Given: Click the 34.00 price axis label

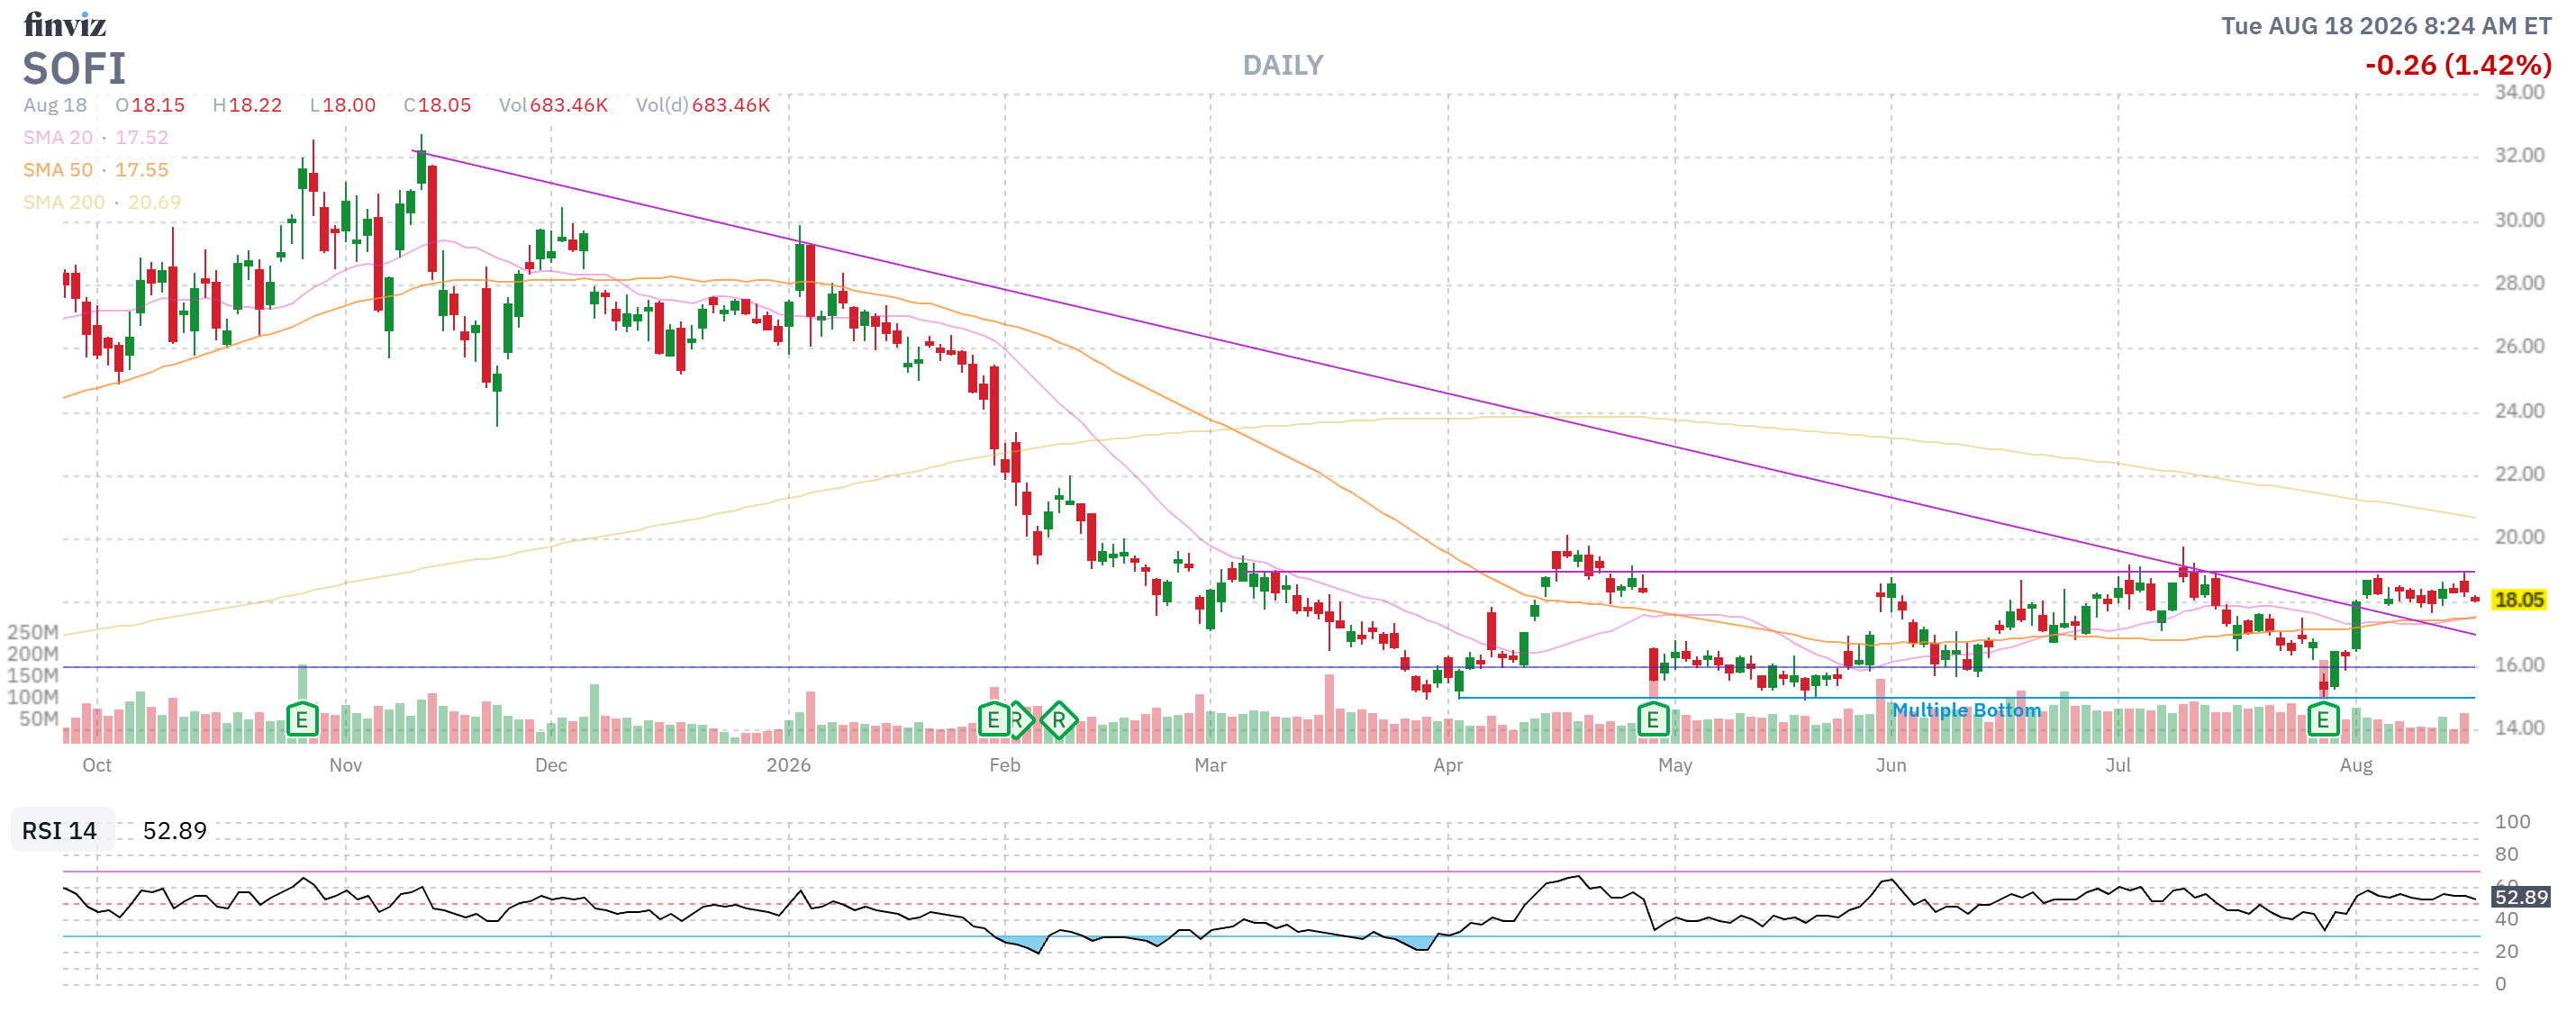Looking at the screenshot, I should (2519, 92).
